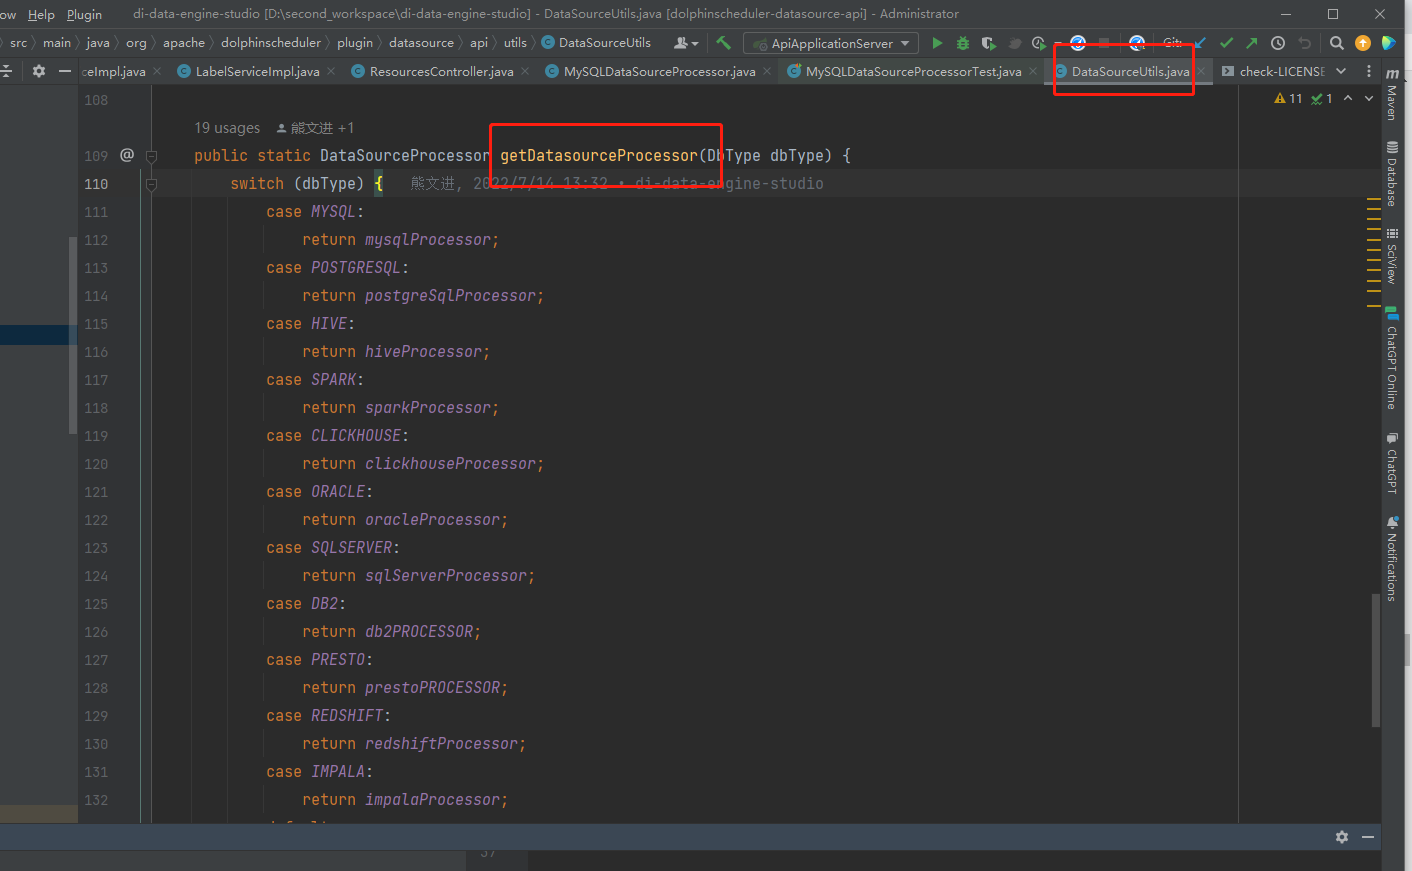Go to next highlighted error arrow

click(x=1369, y=98)
